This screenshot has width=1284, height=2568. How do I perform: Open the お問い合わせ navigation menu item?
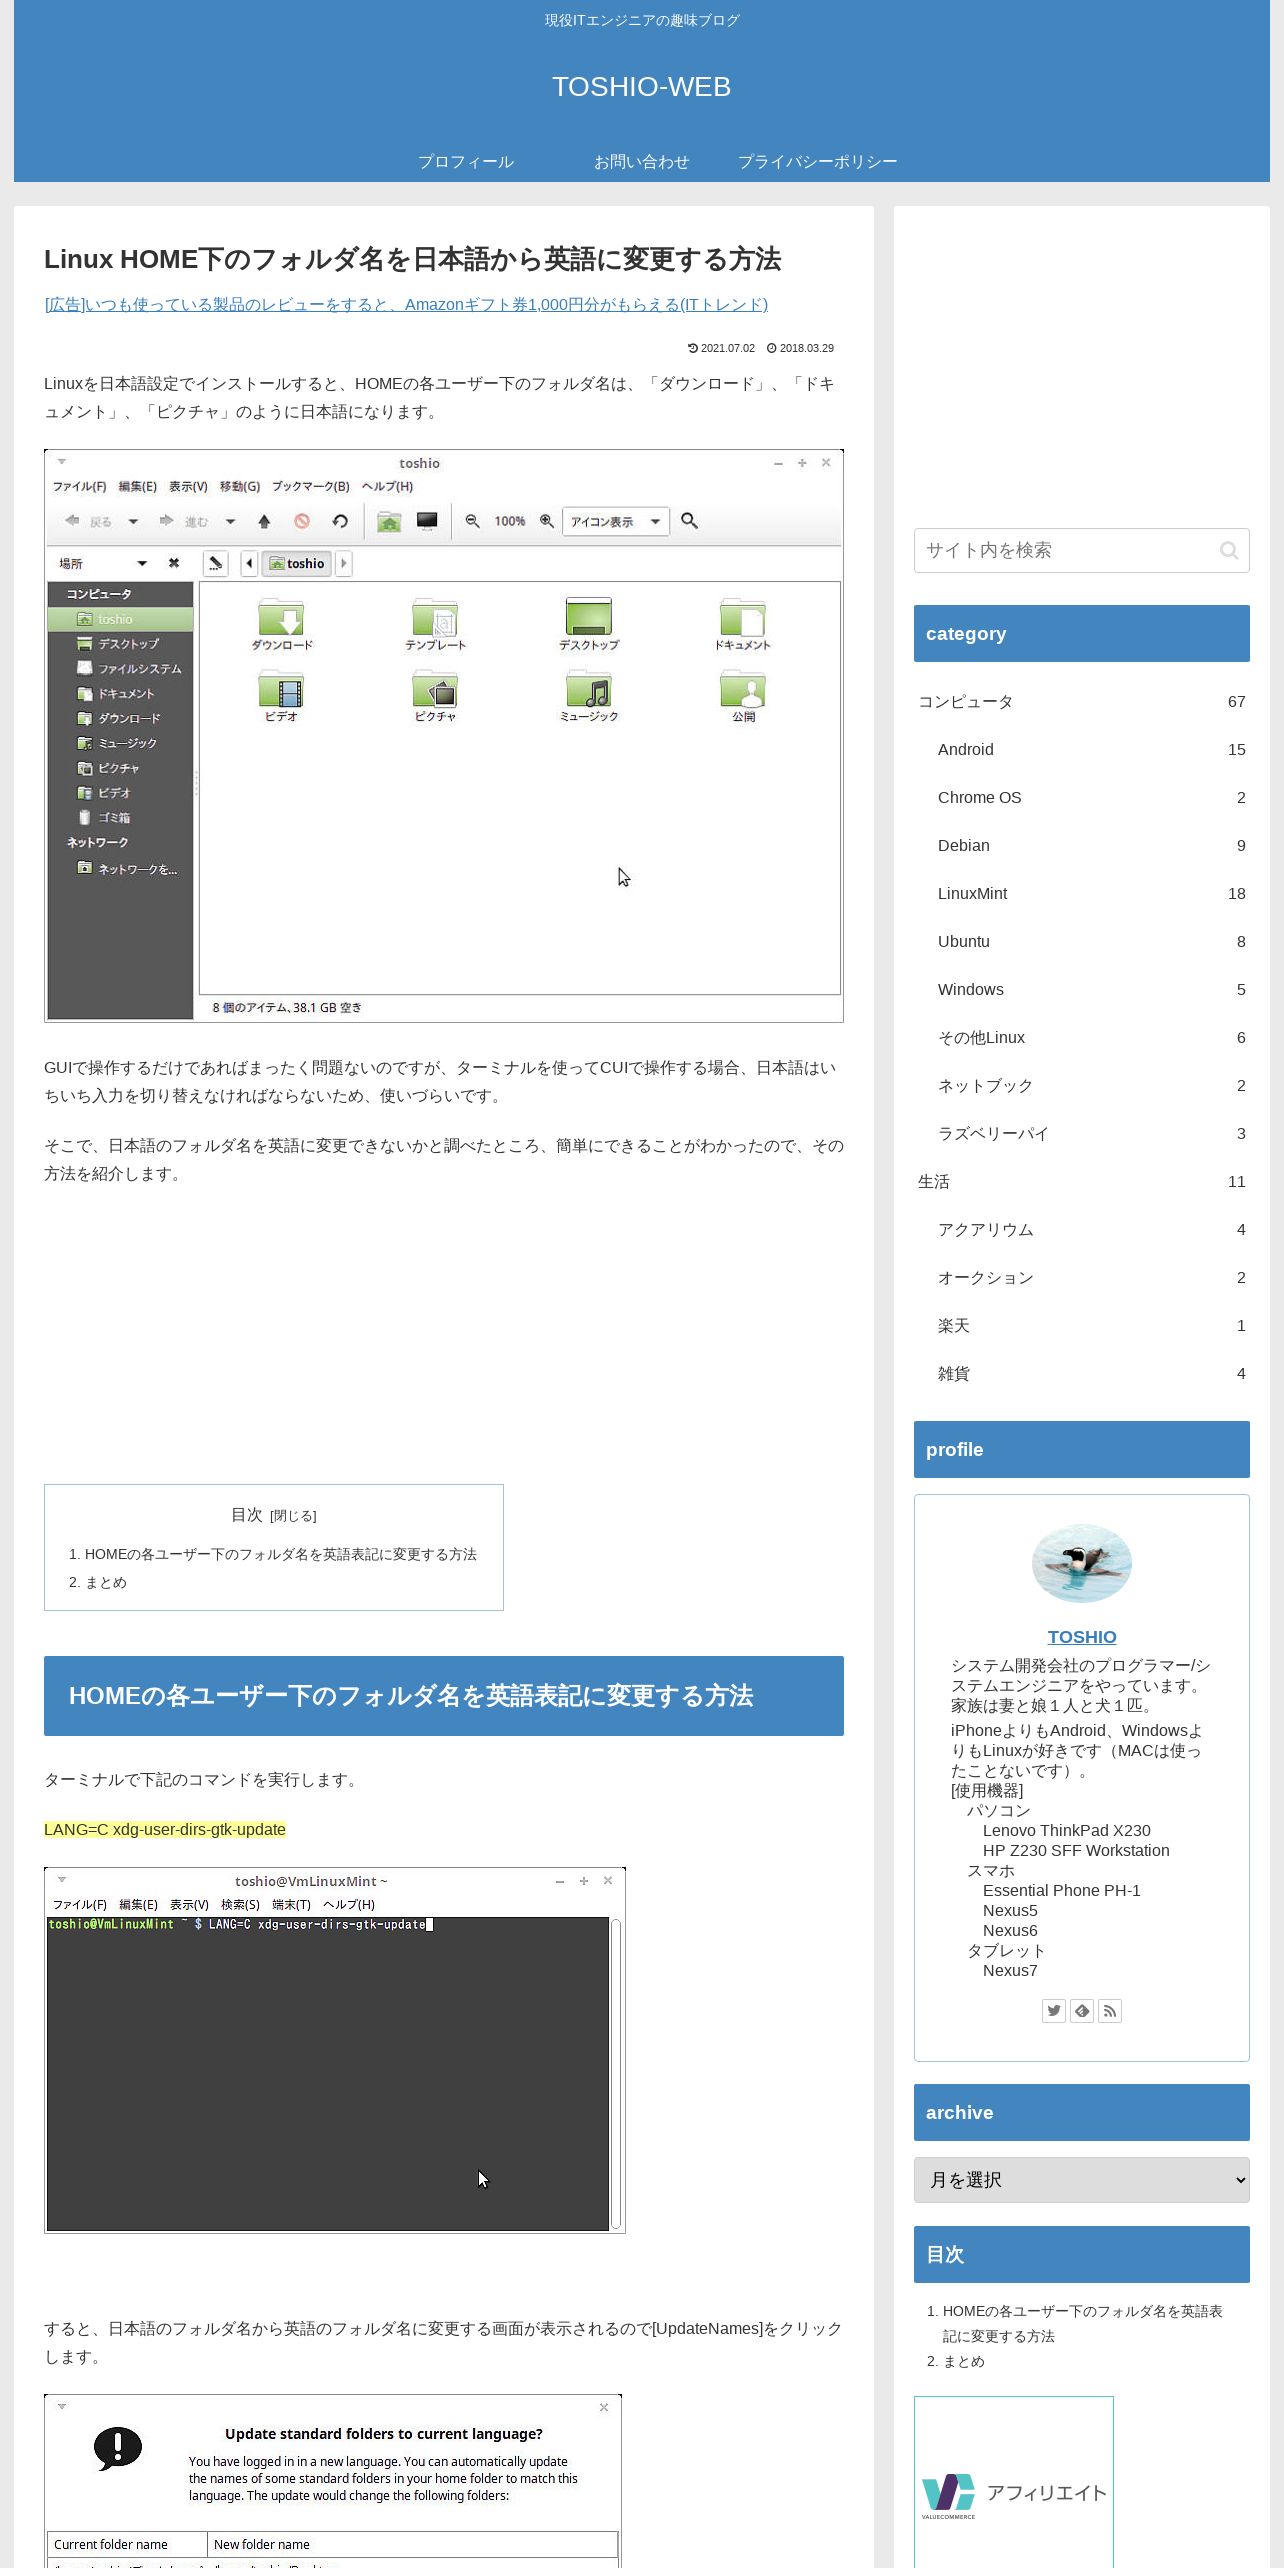point(642,161)
